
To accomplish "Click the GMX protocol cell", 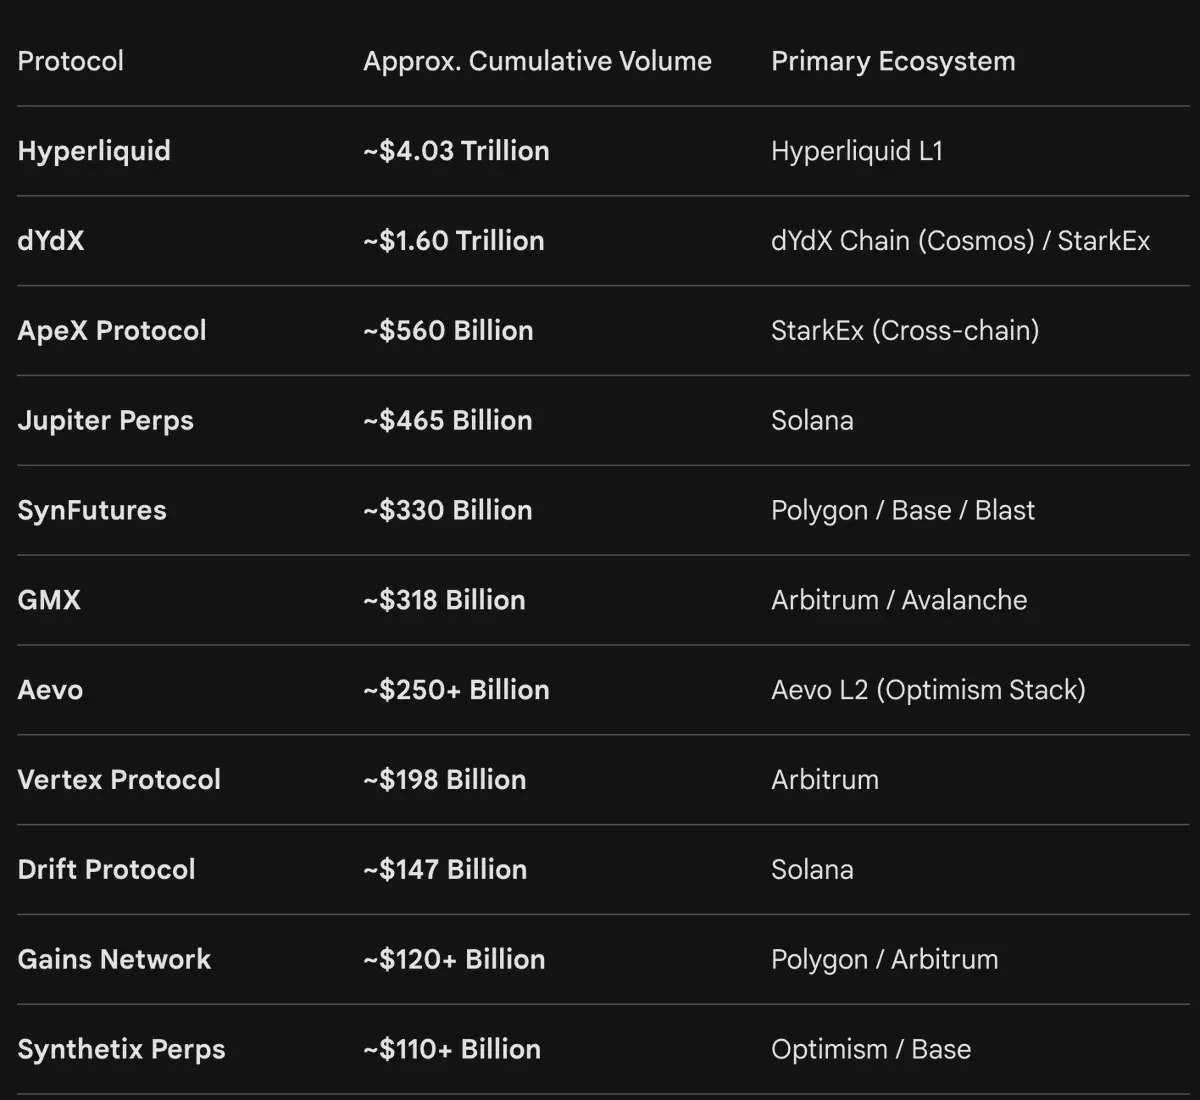I will pos(49,600).
